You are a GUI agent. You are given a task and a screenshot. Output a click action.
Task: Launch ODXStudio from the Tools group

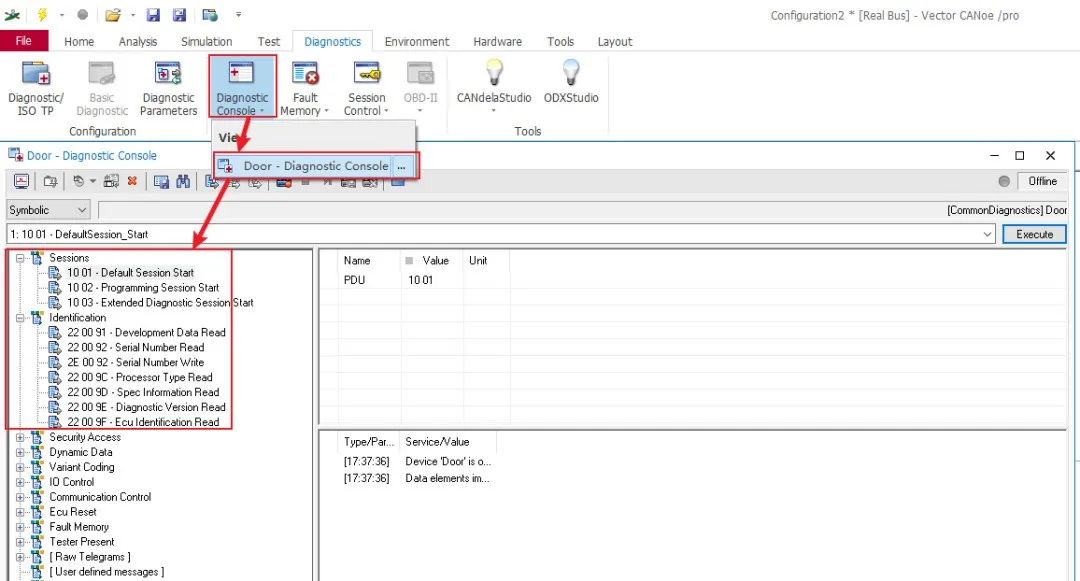[x=571, y=83]
